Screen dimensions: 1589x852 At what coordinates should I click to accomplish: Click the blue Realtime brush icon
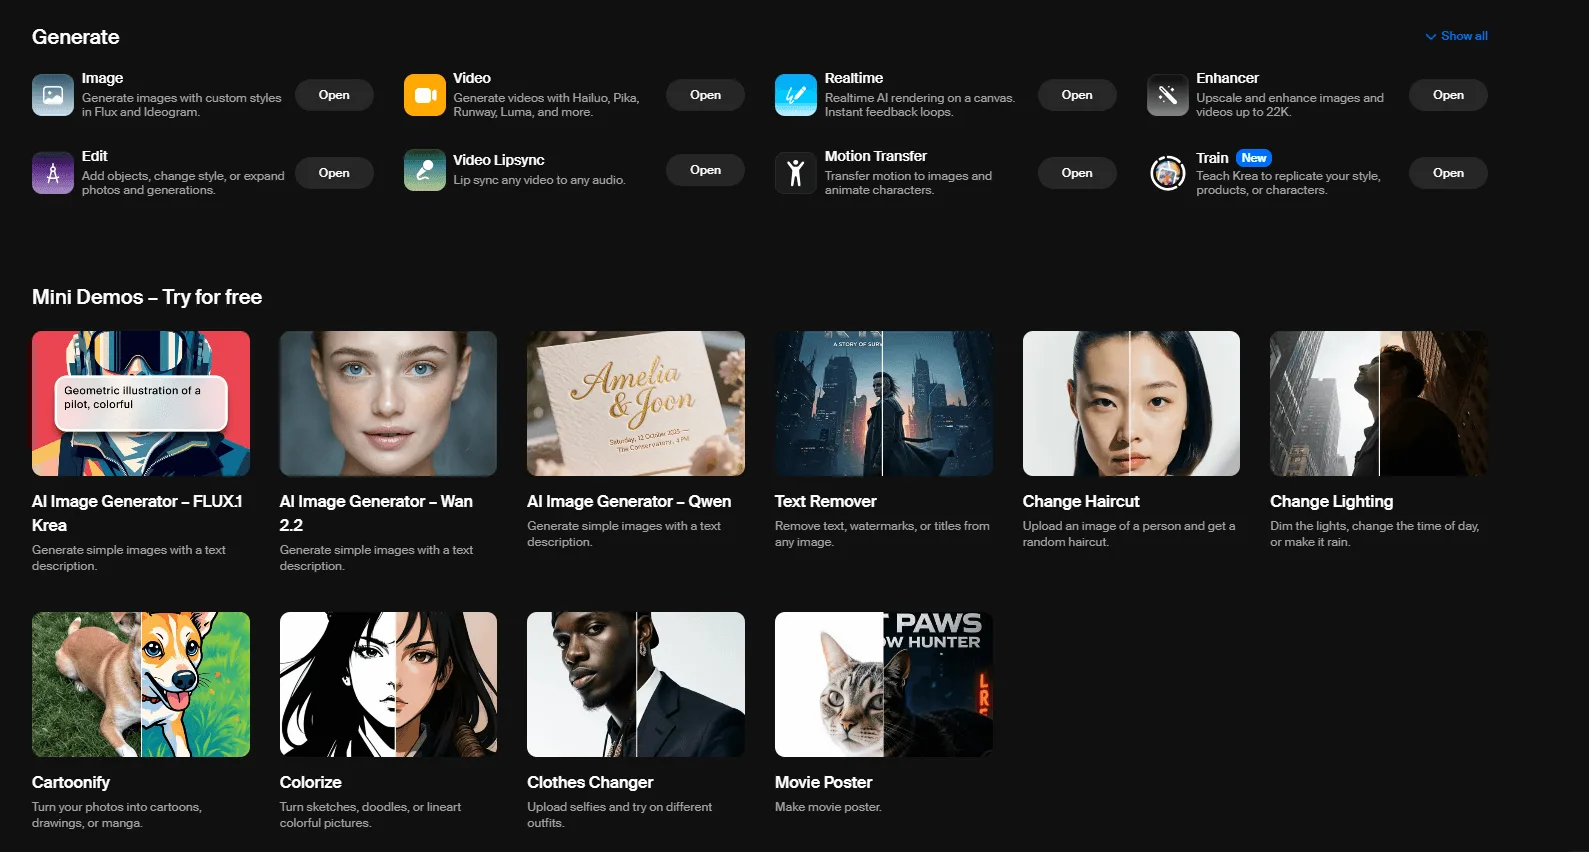tap(796, 95)
